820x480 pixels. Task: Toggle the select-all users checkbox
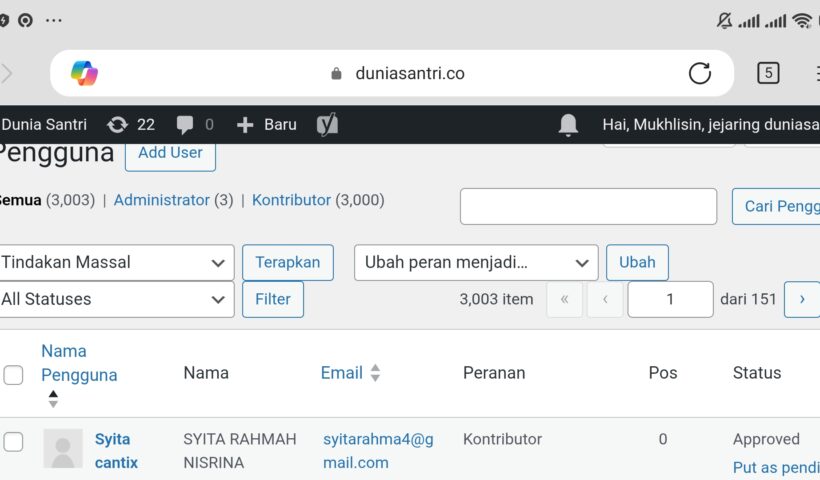(13, 375)
